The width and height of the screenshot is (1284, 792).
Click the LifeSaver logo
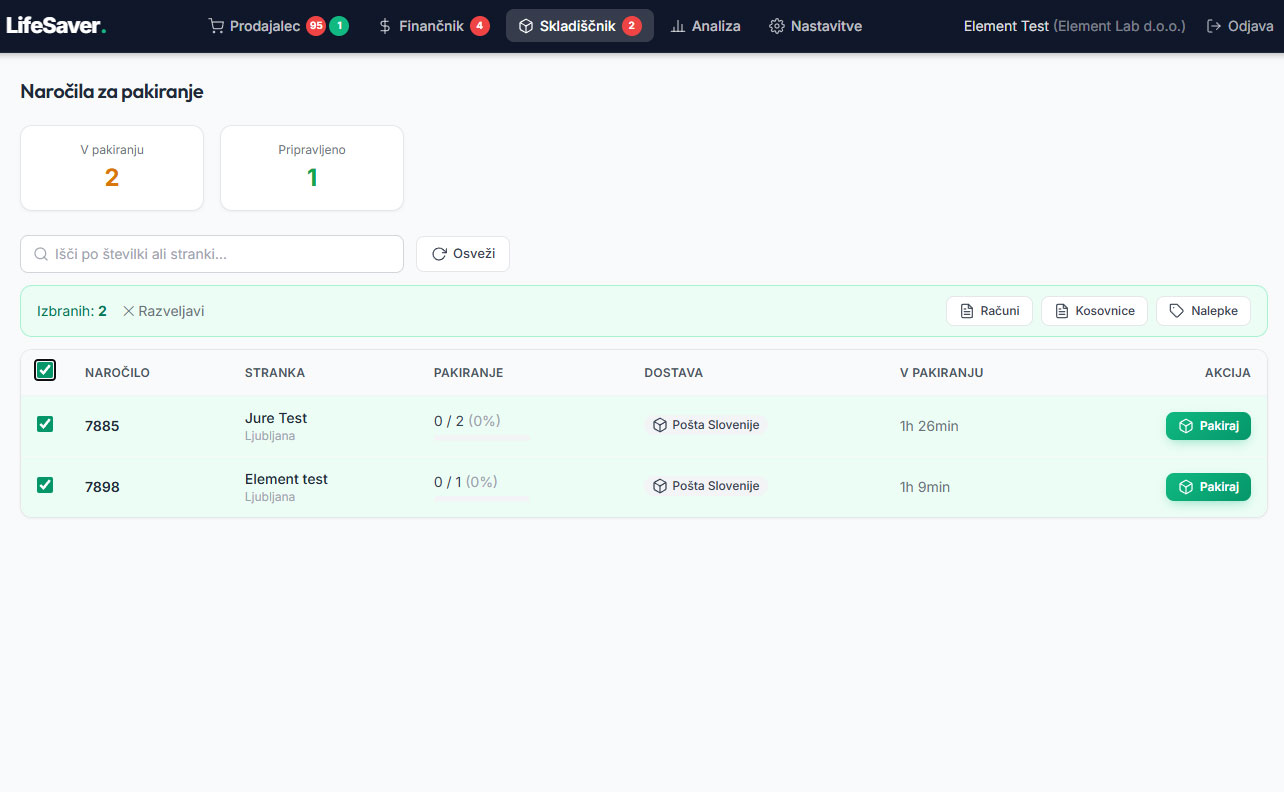coord(56,25)
